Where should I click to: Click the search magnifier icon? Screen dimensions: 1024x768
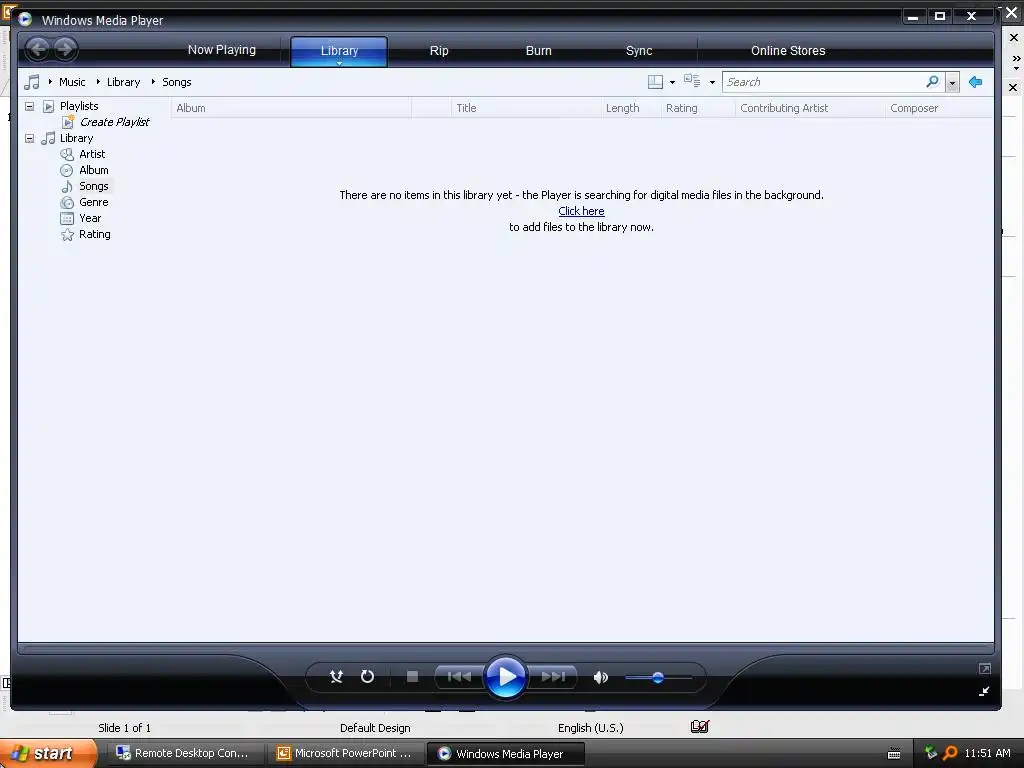pos(933,82)
